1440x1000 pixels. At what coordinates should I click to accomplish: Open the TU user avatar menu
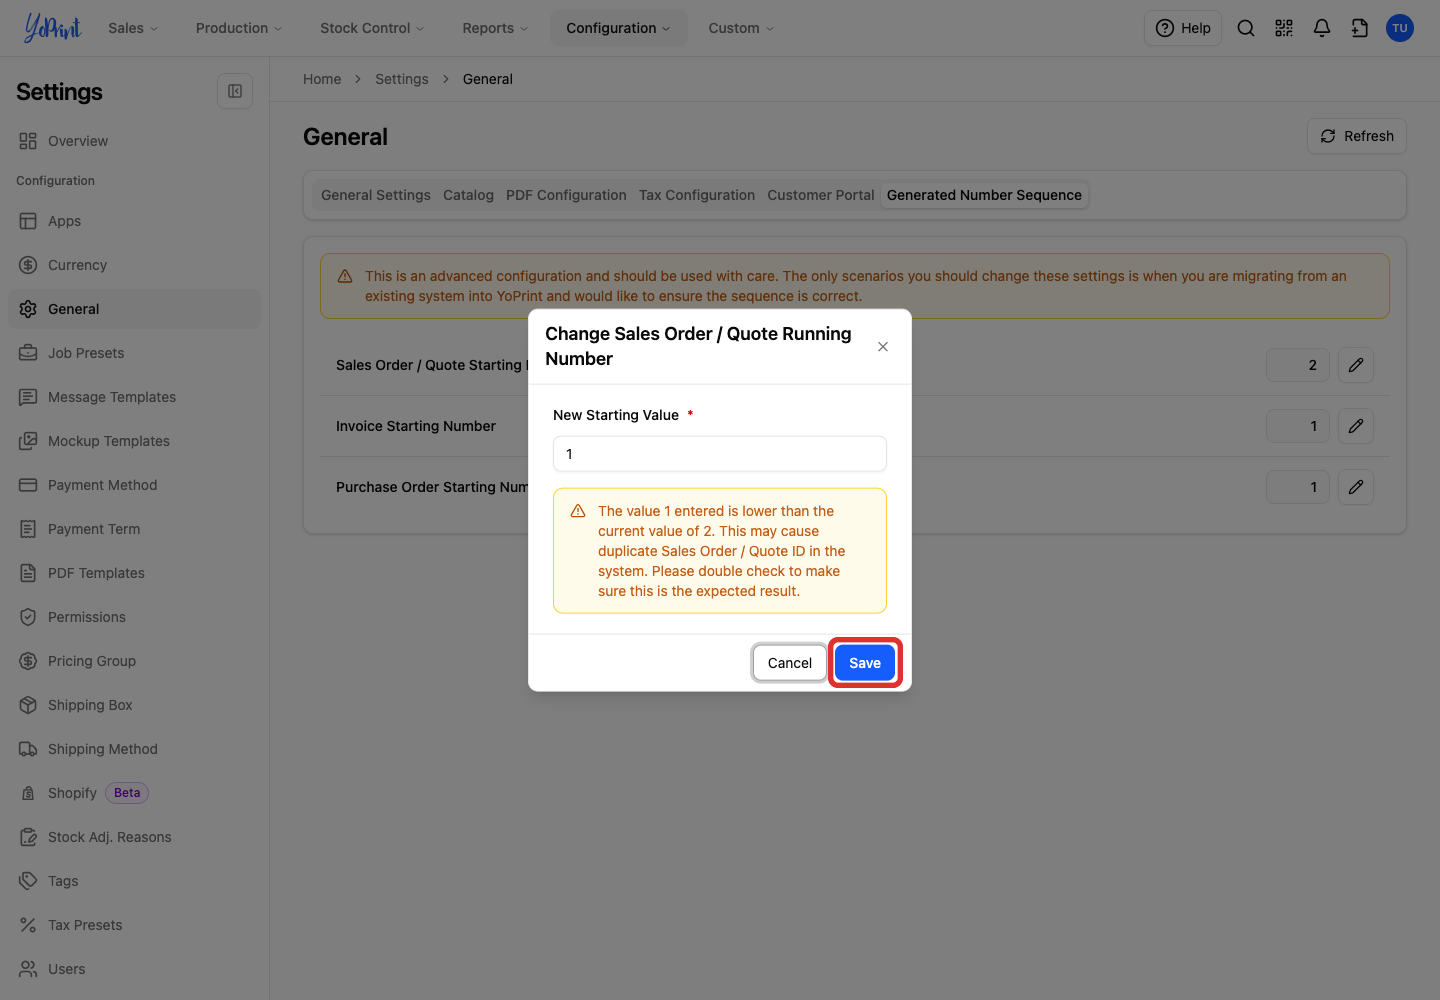(x=1400, y=28)
